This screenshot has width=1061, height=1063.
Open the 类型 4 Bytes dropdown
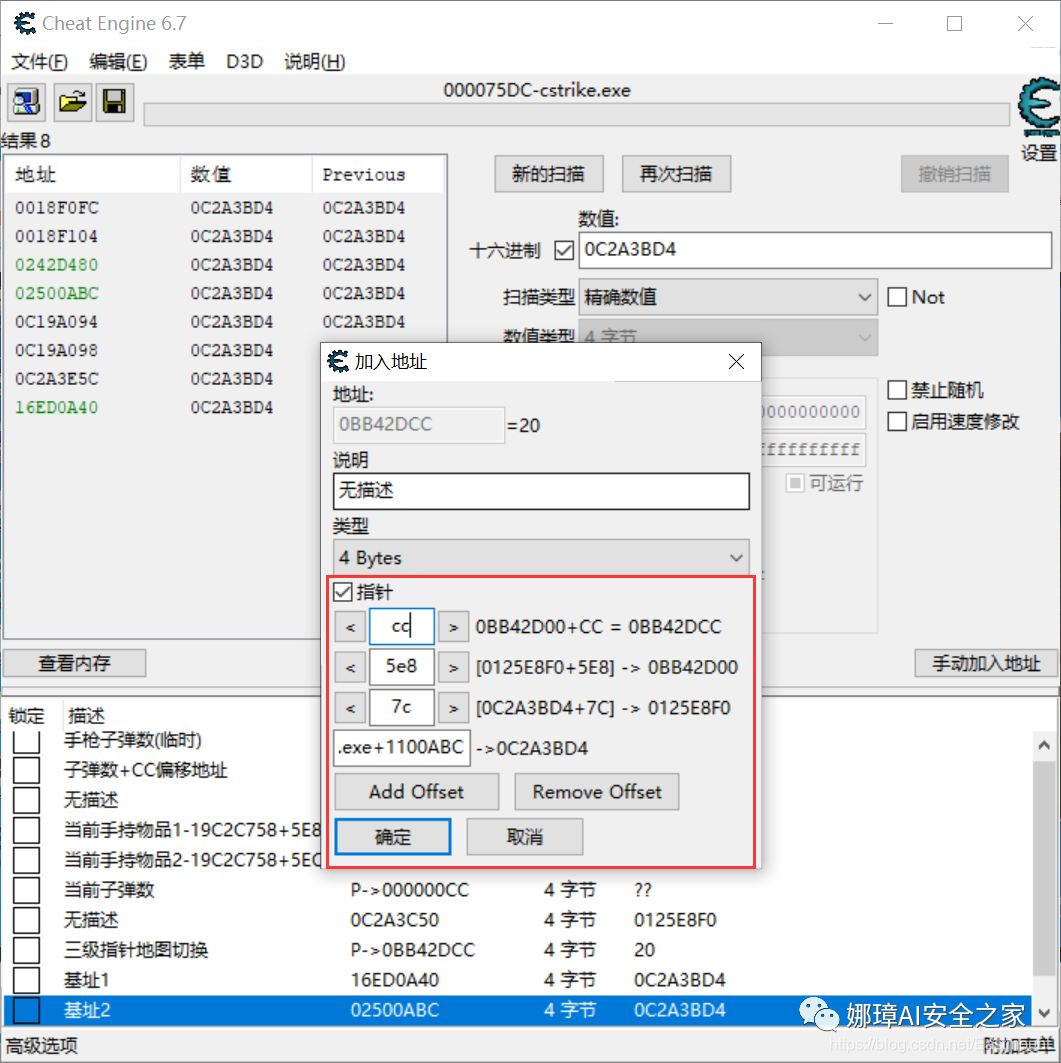pos(541,558)
